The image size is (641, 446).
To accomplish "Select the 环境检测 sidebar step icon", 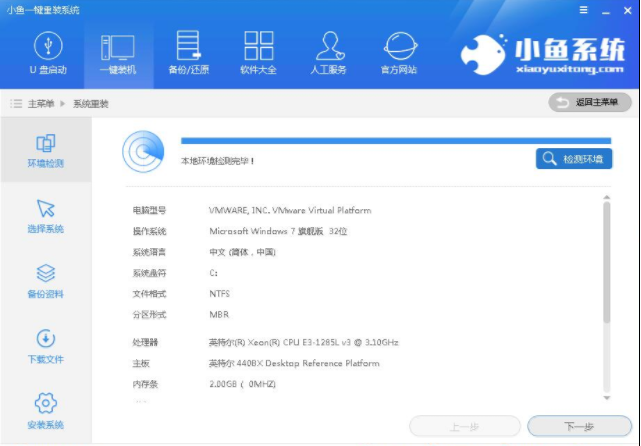I will (x=45, y=143).
